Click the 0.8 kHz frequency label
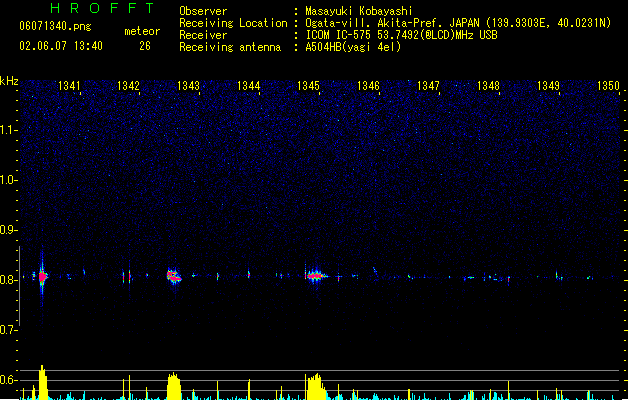629x400 pixels. coord(8,280)
